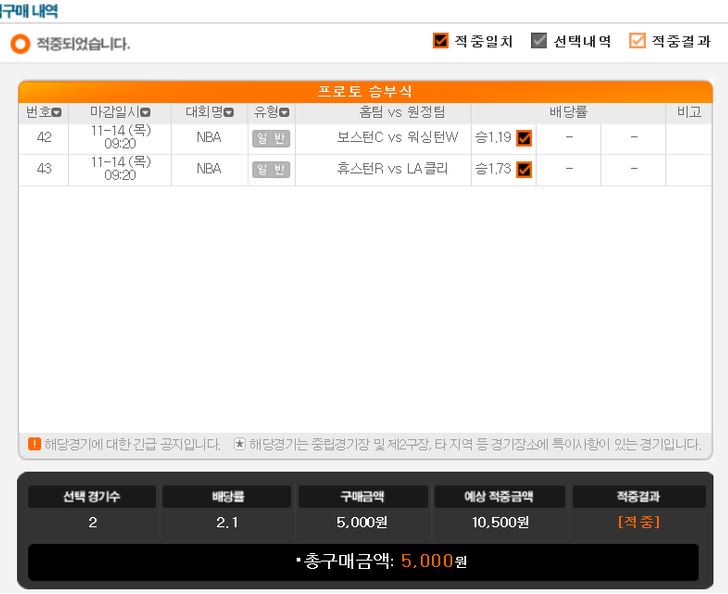Sort by 번호 column arrow

coord(57,112)
